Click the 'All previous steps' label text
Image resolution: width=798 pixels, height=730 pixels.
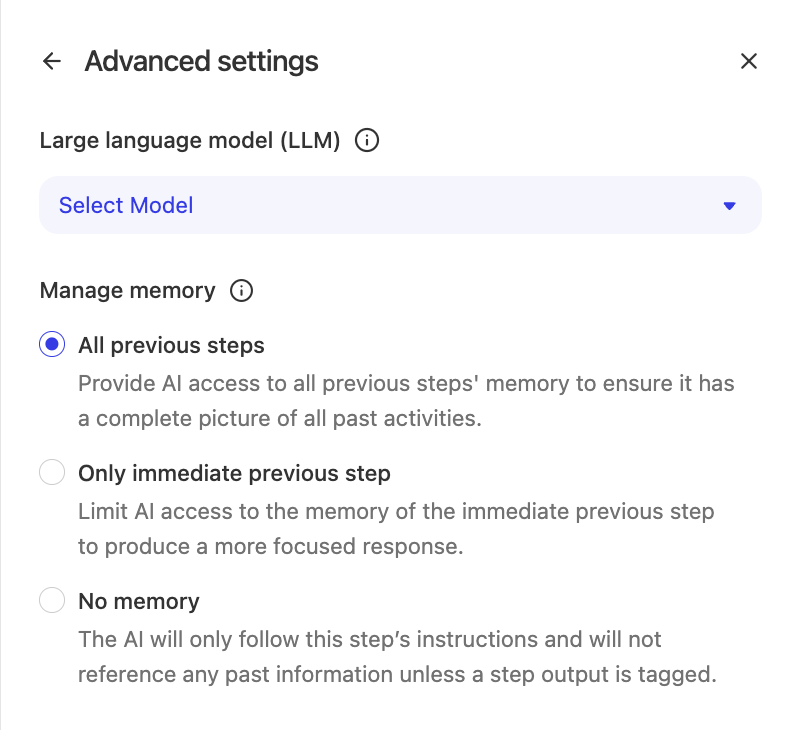click(171, 346)
